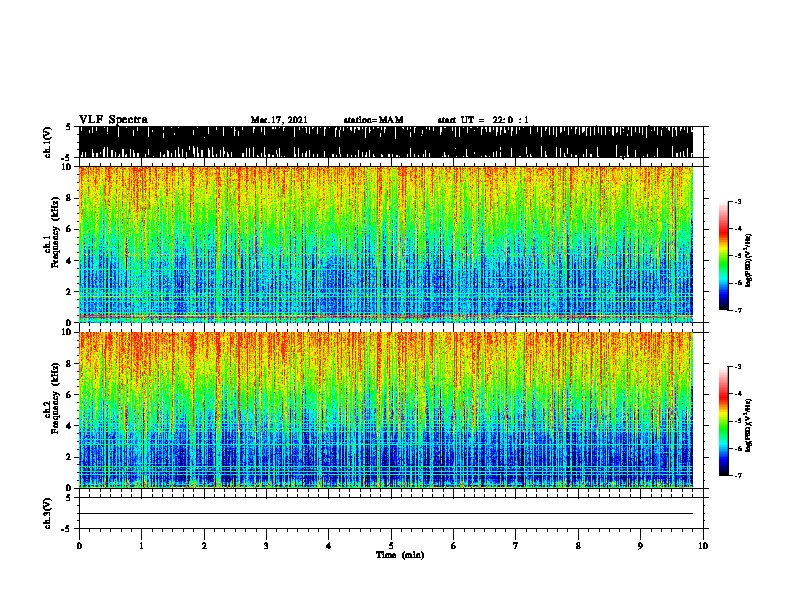Click ch.2 frequency tick label "6"

(x=69, y=394)
